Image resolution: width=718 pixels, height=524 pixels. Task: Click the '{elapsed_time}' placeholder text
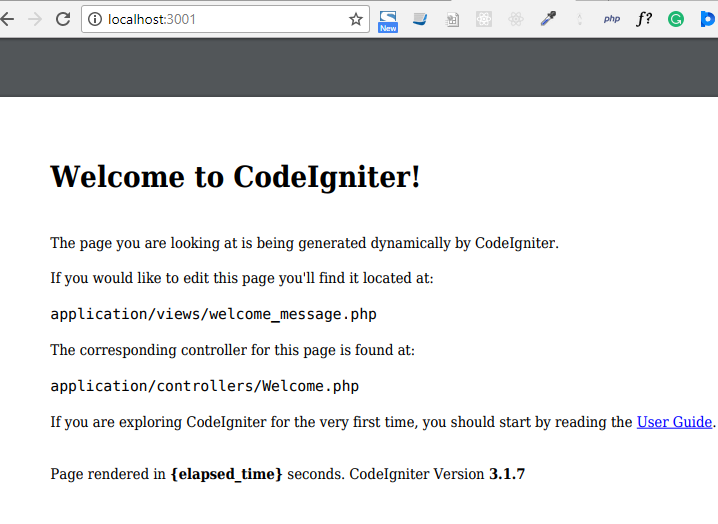(226, 474)
